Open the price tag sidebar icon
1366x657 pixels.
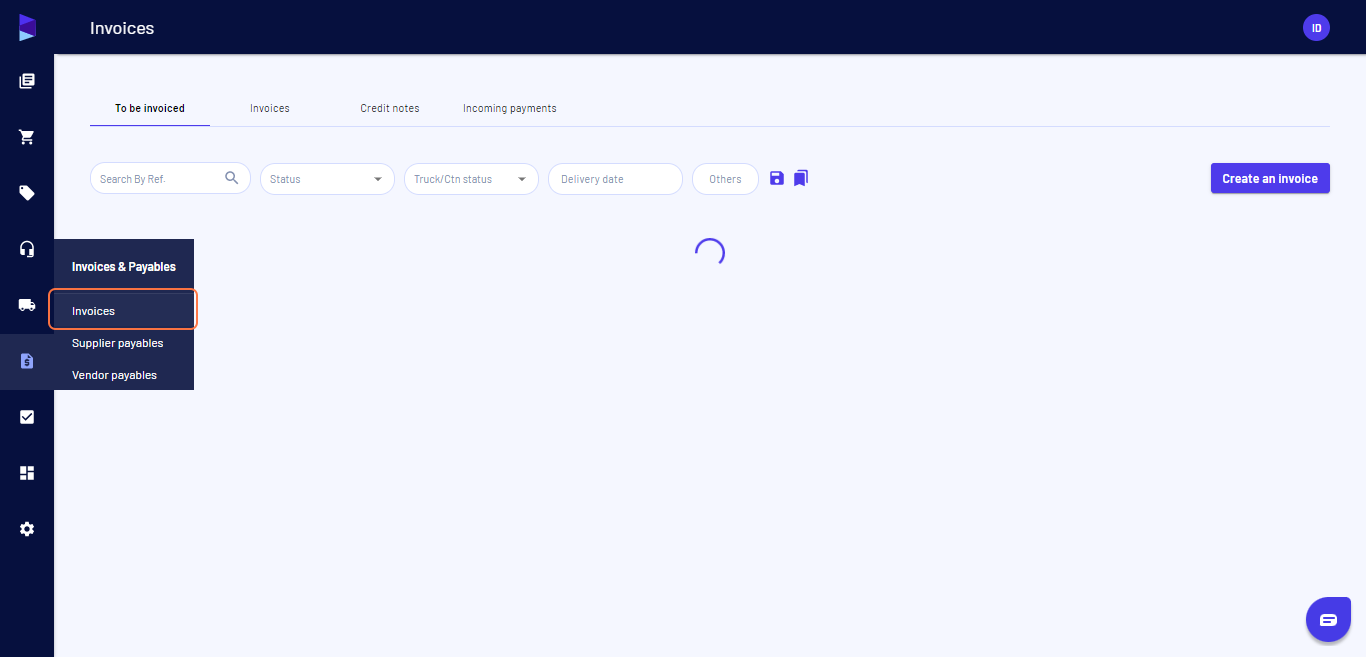click(x=27, y=193)
